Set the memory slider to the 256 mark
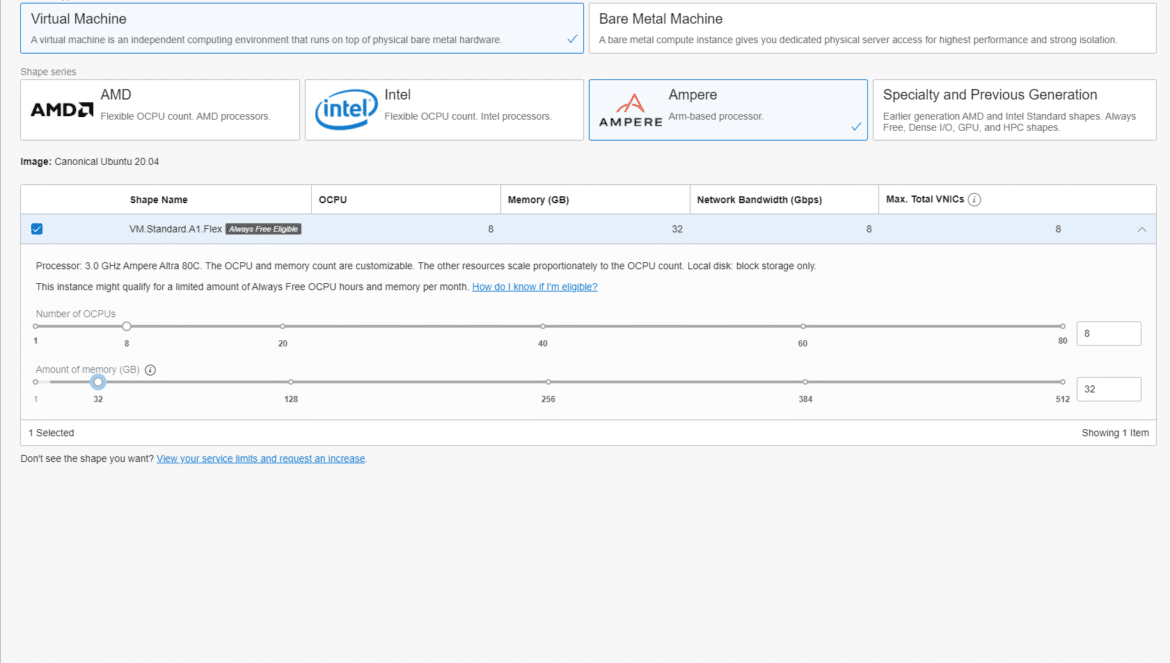The width and height of the screenshot is (1170, 663). point(548,382)
